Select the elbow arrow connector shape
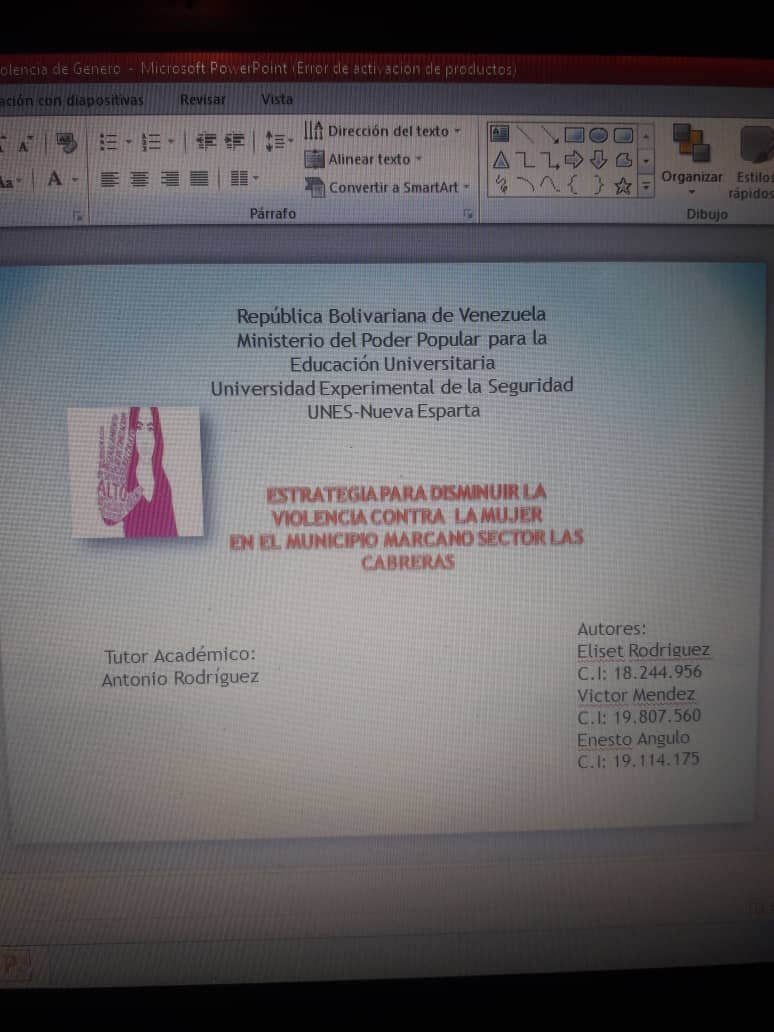Viewport: 774px width, 1032px height. [x=550, y=161]
